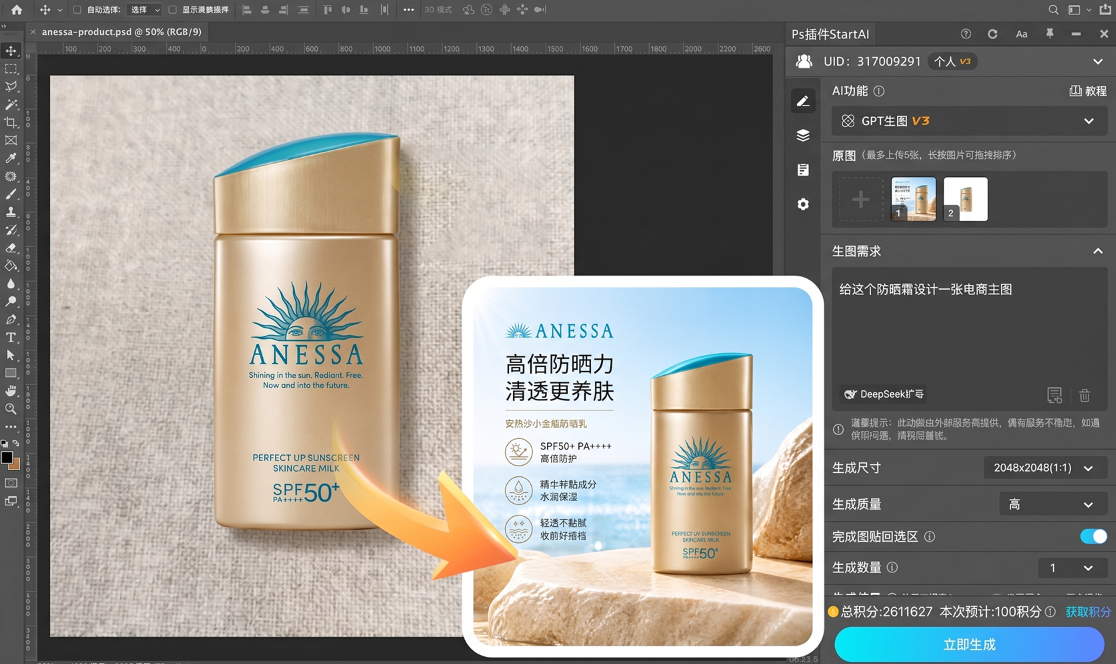Open the layers stack tab in StartAI sidebar
This screenshot has width=1116, height=664.
pos(803,135)
